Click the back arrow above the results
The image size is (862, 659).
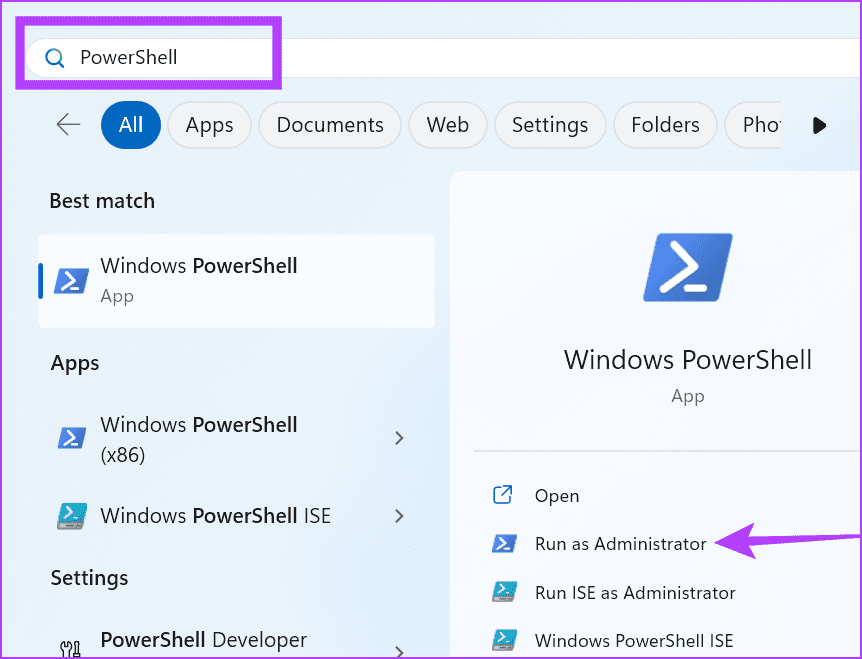(x=67, y=125)
